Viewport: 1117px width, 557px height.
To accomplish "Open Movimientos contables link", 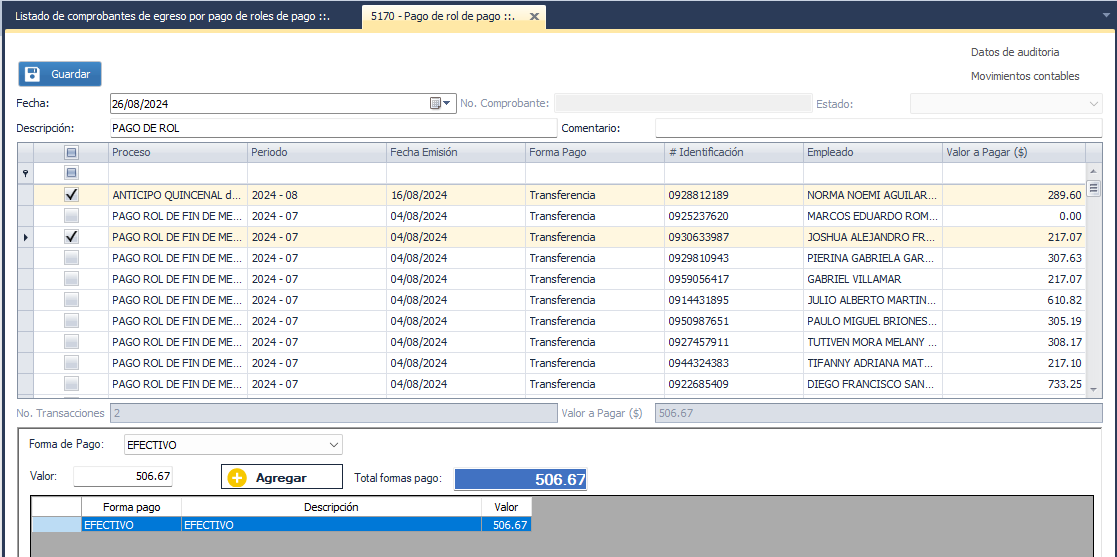I will (1024, 76).
